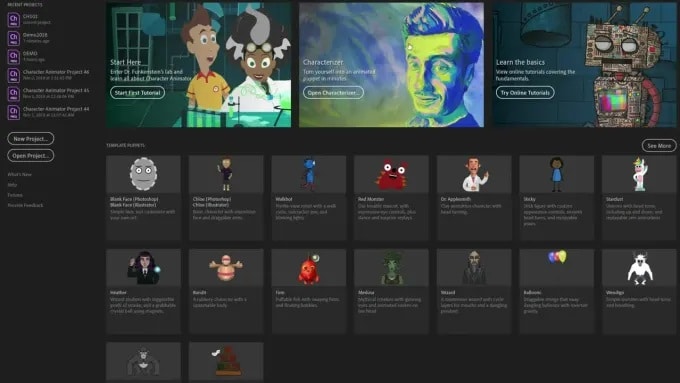Image resolution: width=680 pixels, height=383 pixels.
Task: Open Character Animator Project 44 title
Action: [56, 109]
